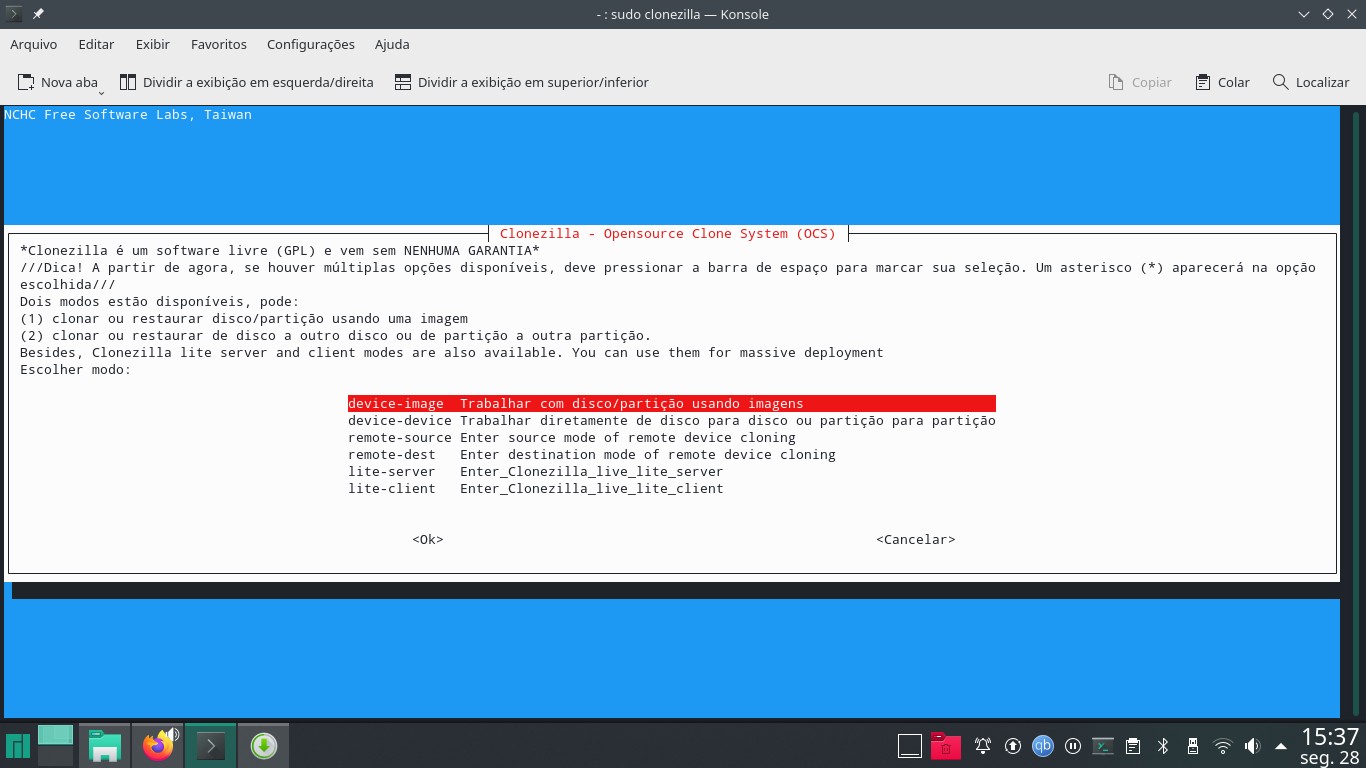The image size is (1366, 768).
Task: Select the device-device mode option
Action: 672,420
